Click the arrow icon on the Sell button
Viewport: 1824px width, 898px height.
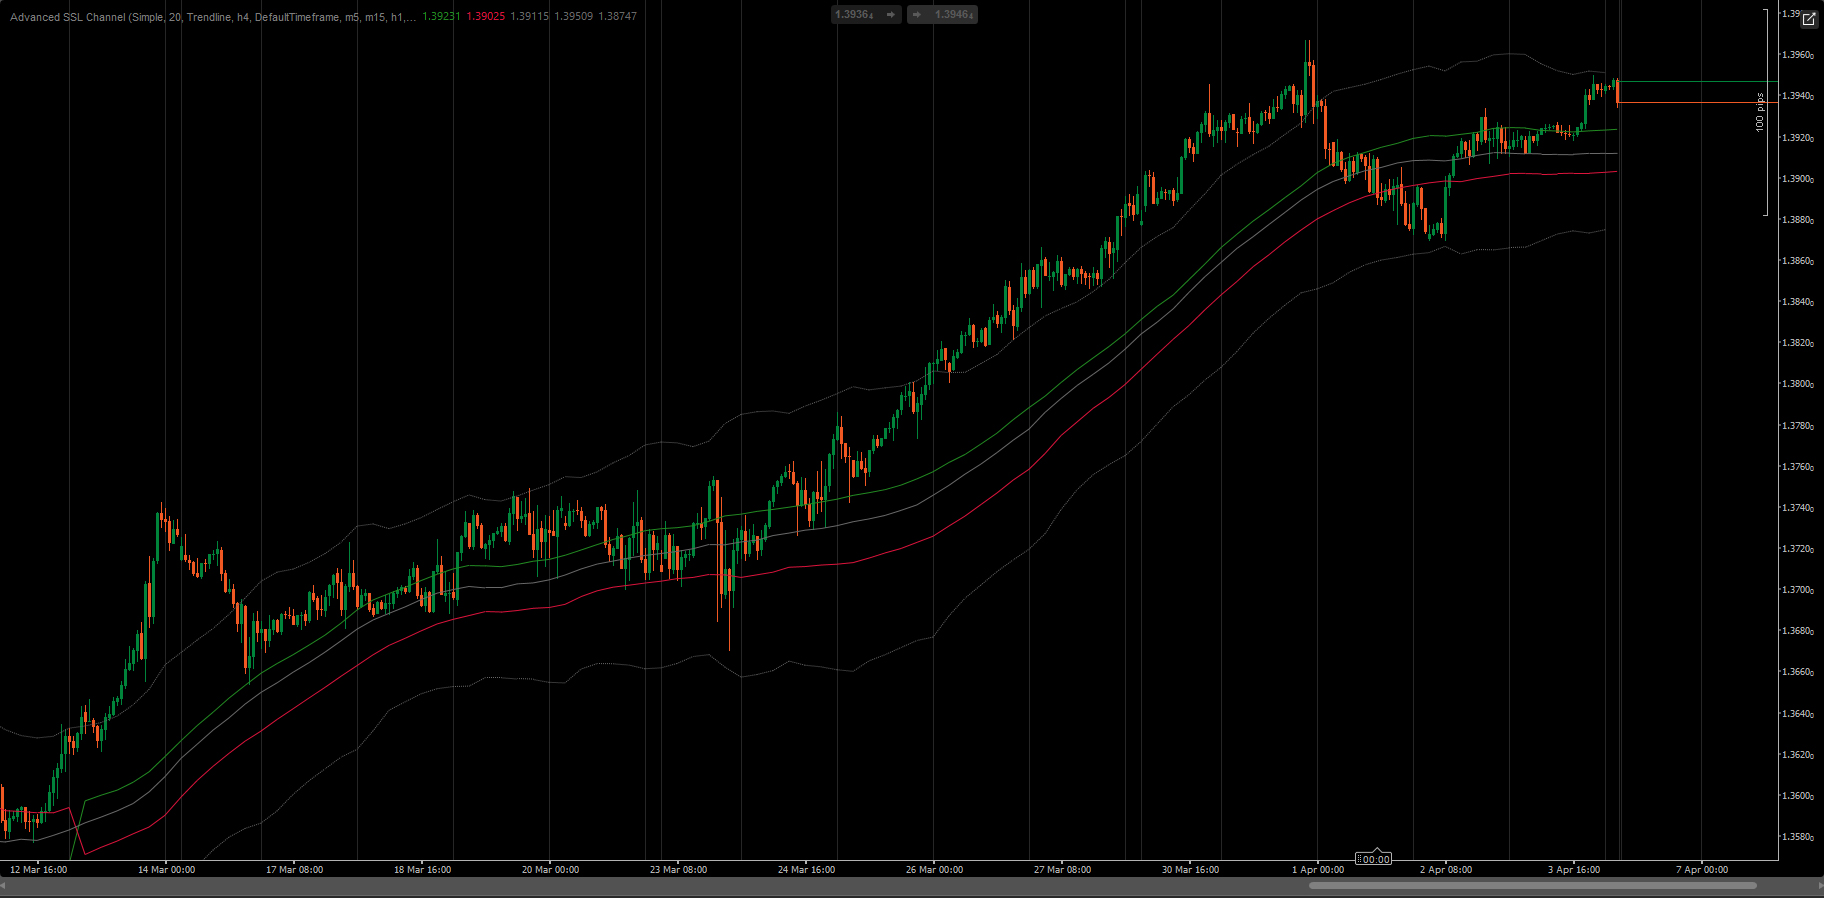(891, 15)
